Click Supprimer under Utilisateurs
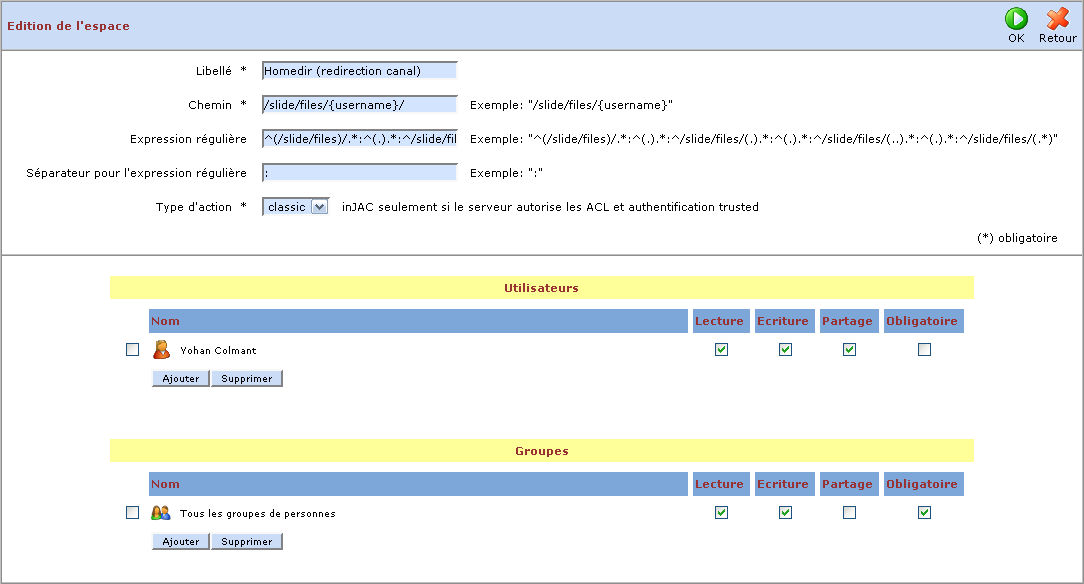This screenshot has width=1084, height=584. point(247,379)
